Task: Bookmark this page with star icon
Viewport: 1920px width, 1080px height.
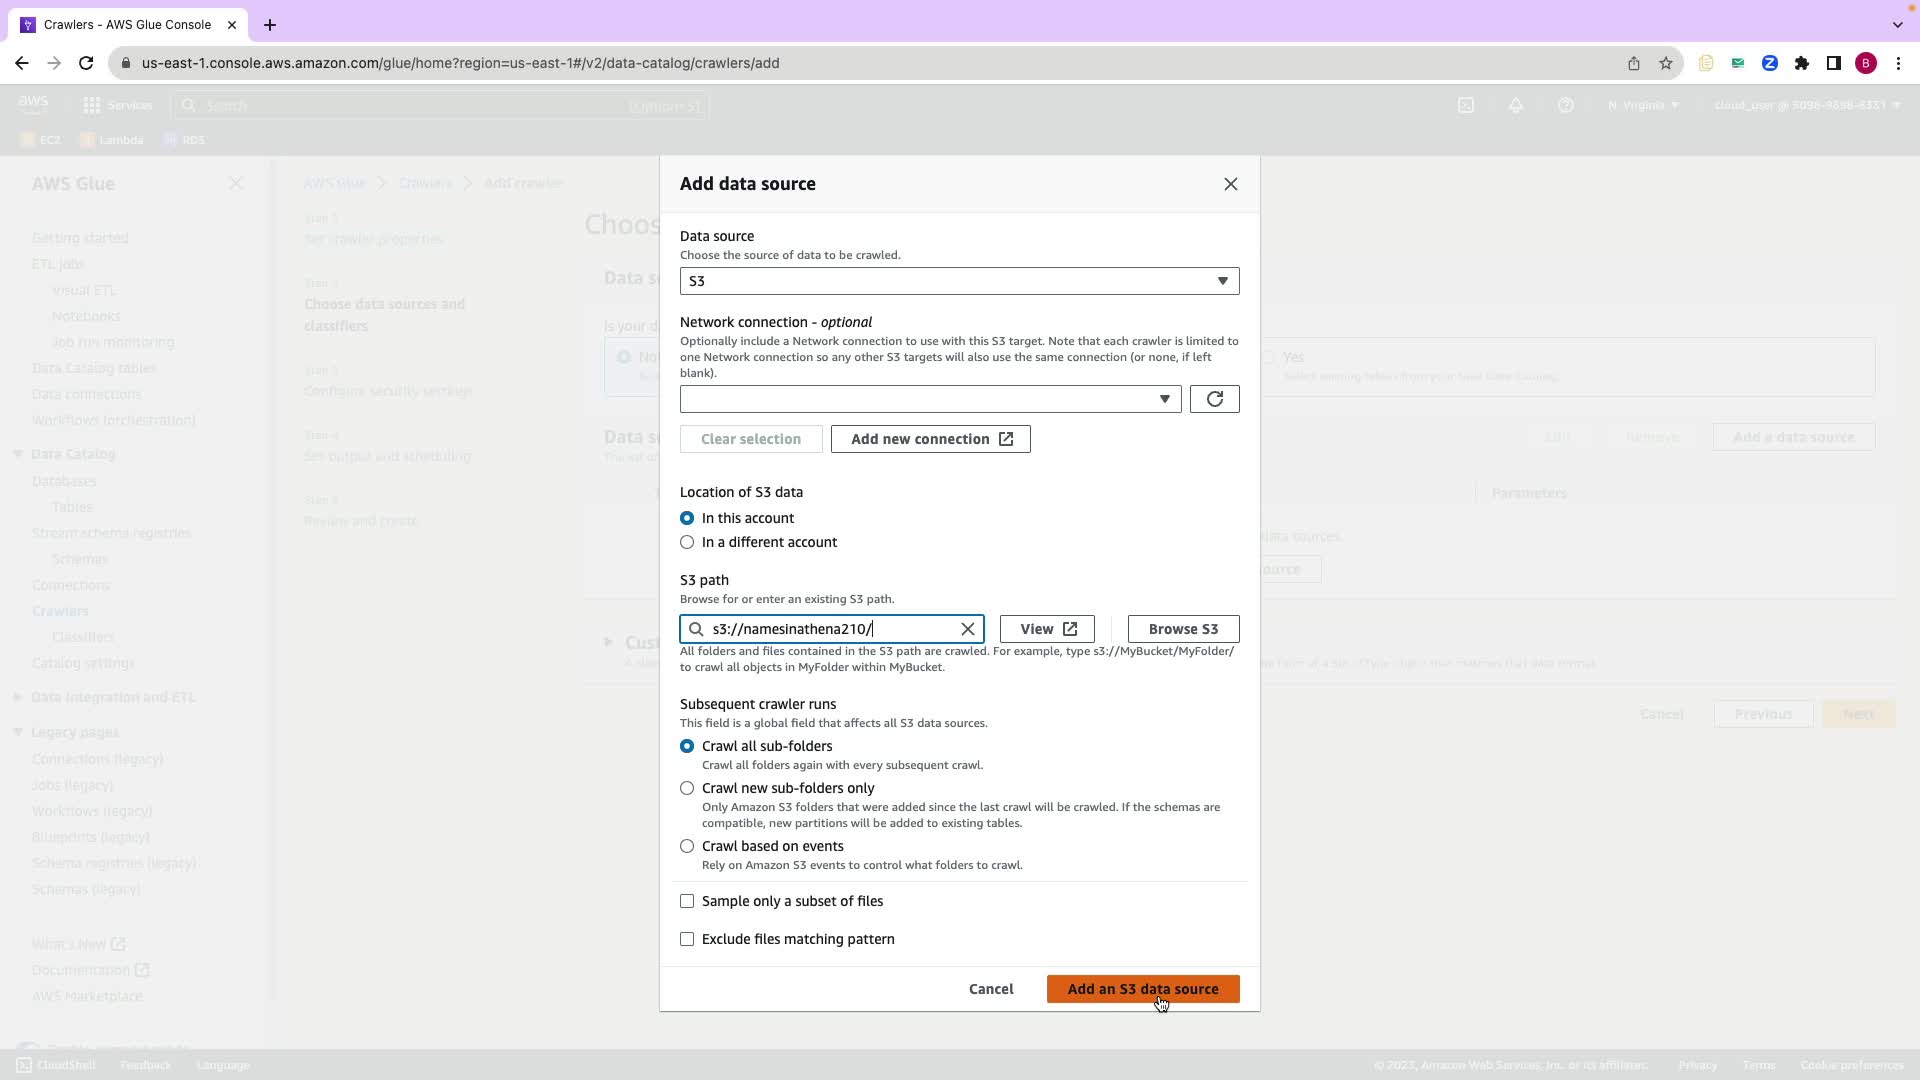Action: (1665, 63)
